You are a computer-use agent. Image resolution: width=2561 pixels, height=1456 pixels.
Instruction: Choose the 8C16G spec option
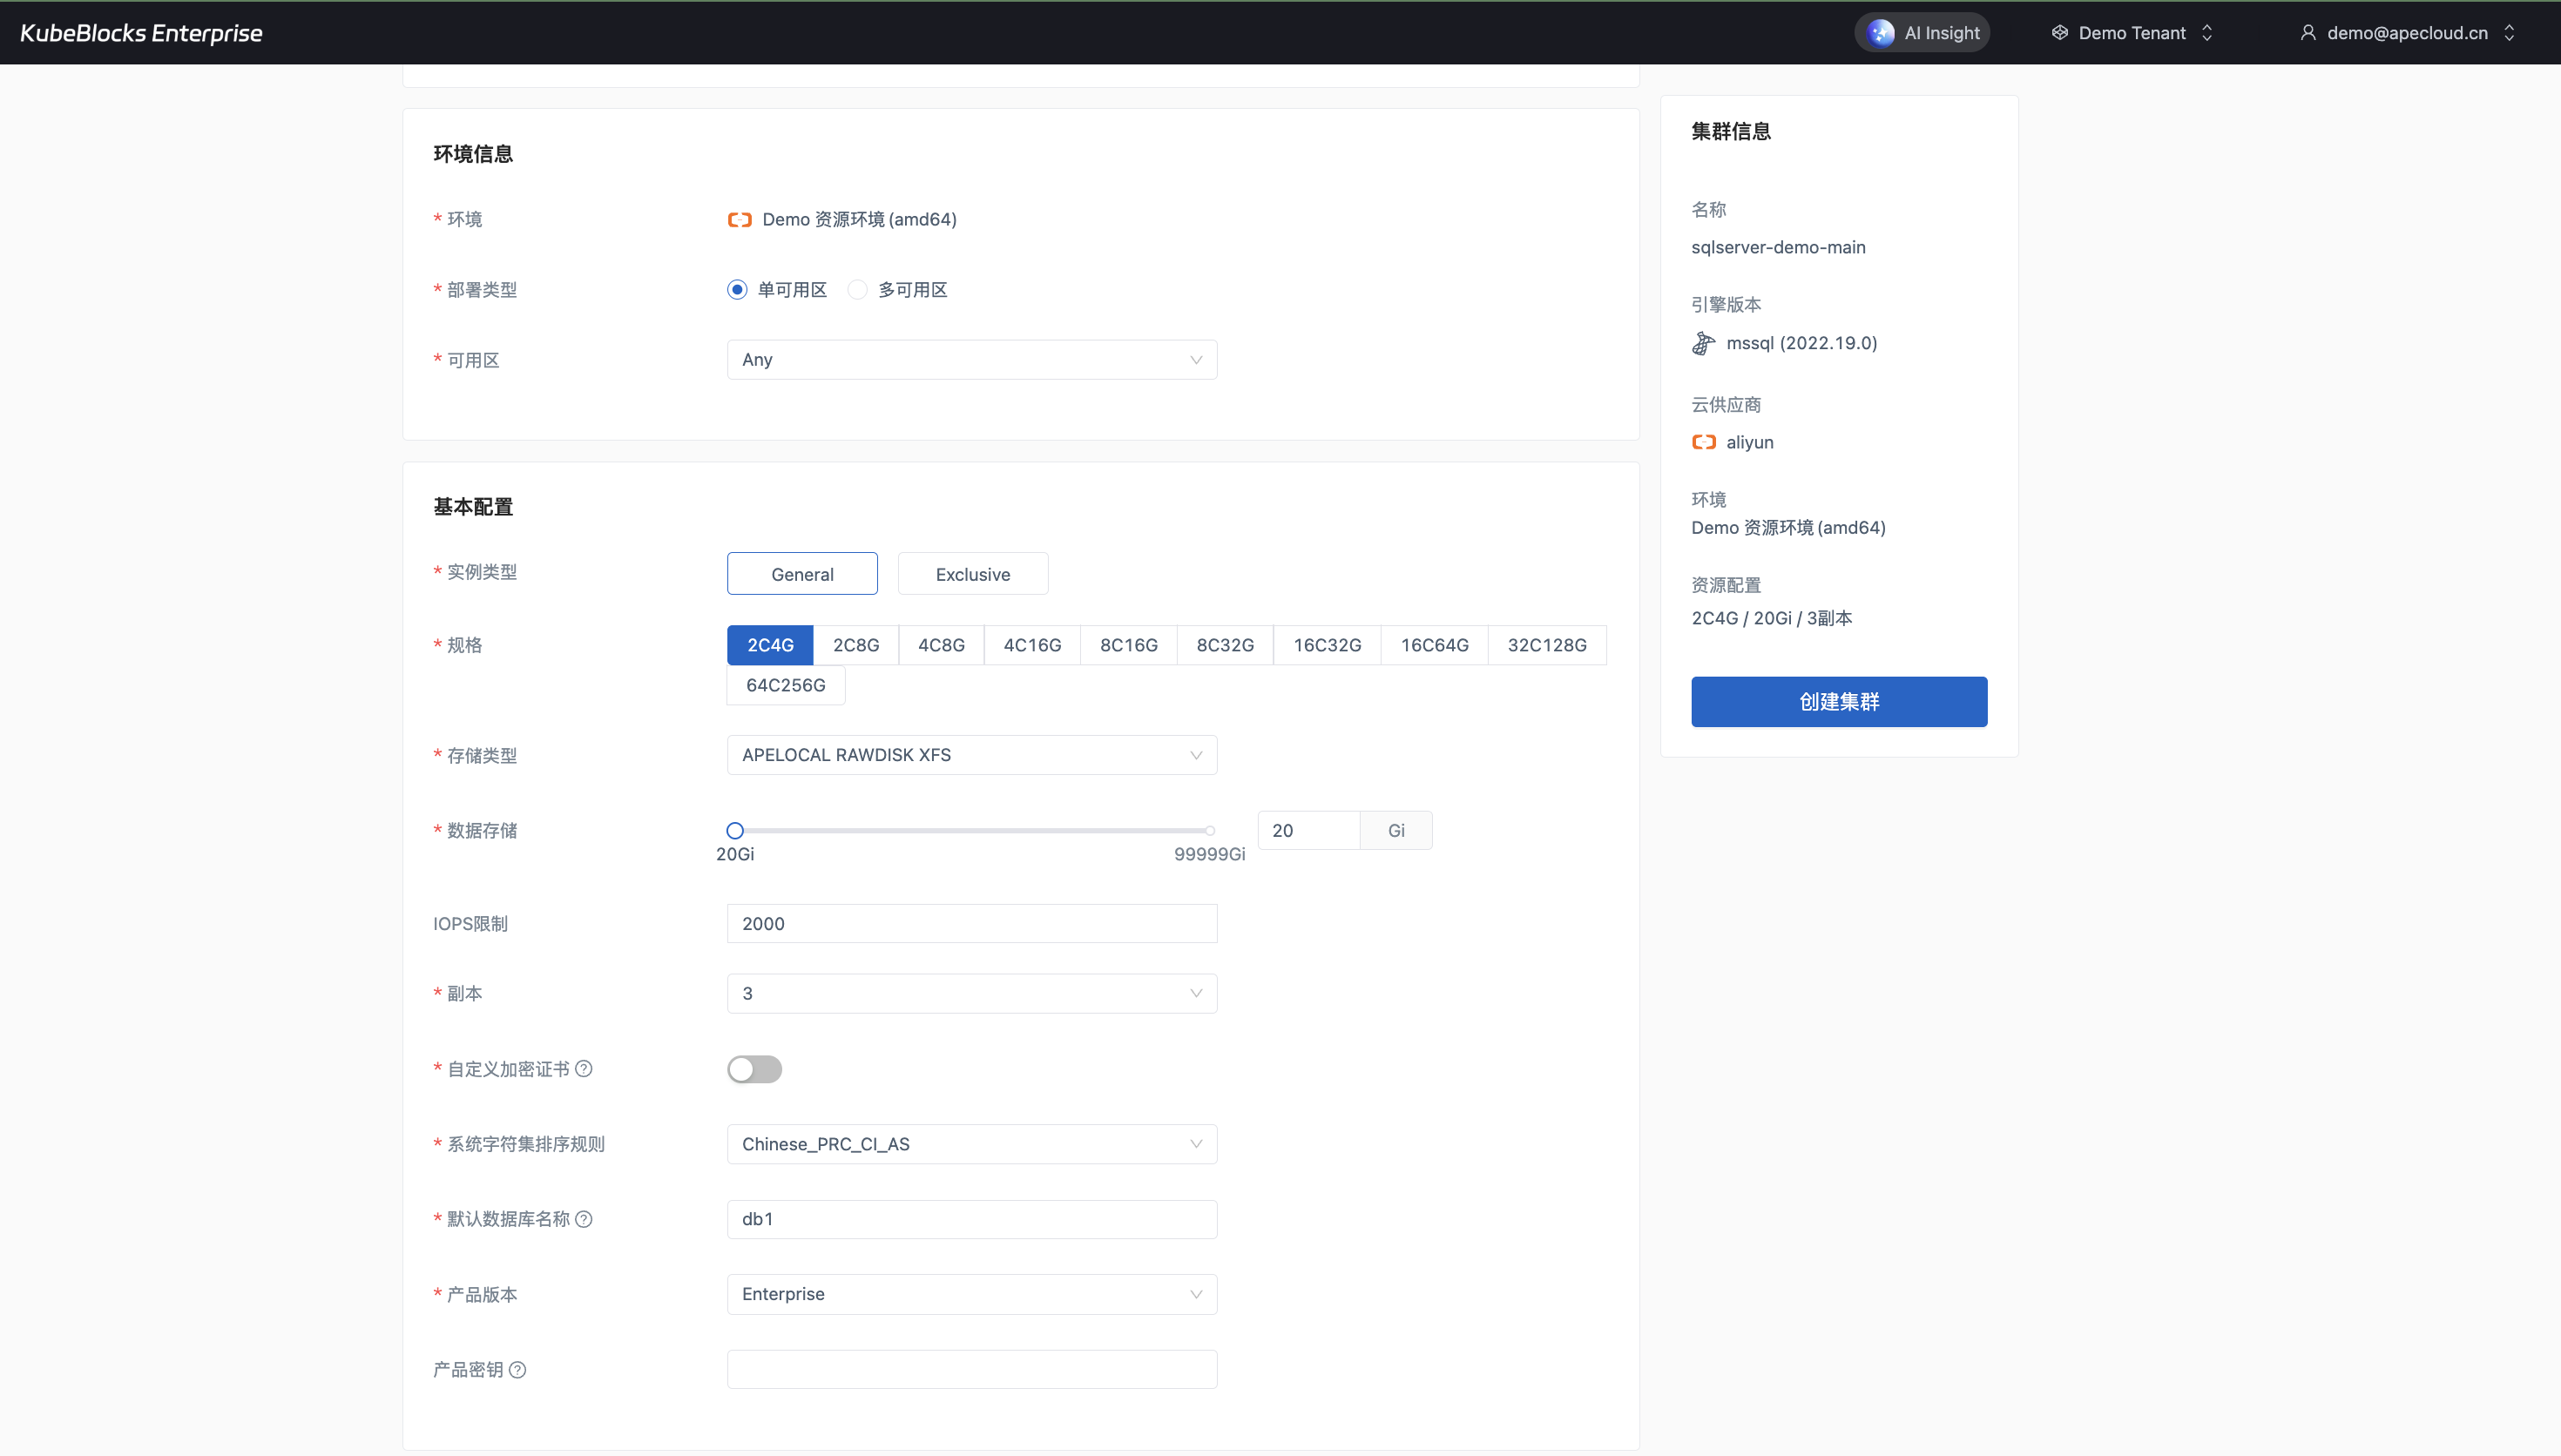1128,645
